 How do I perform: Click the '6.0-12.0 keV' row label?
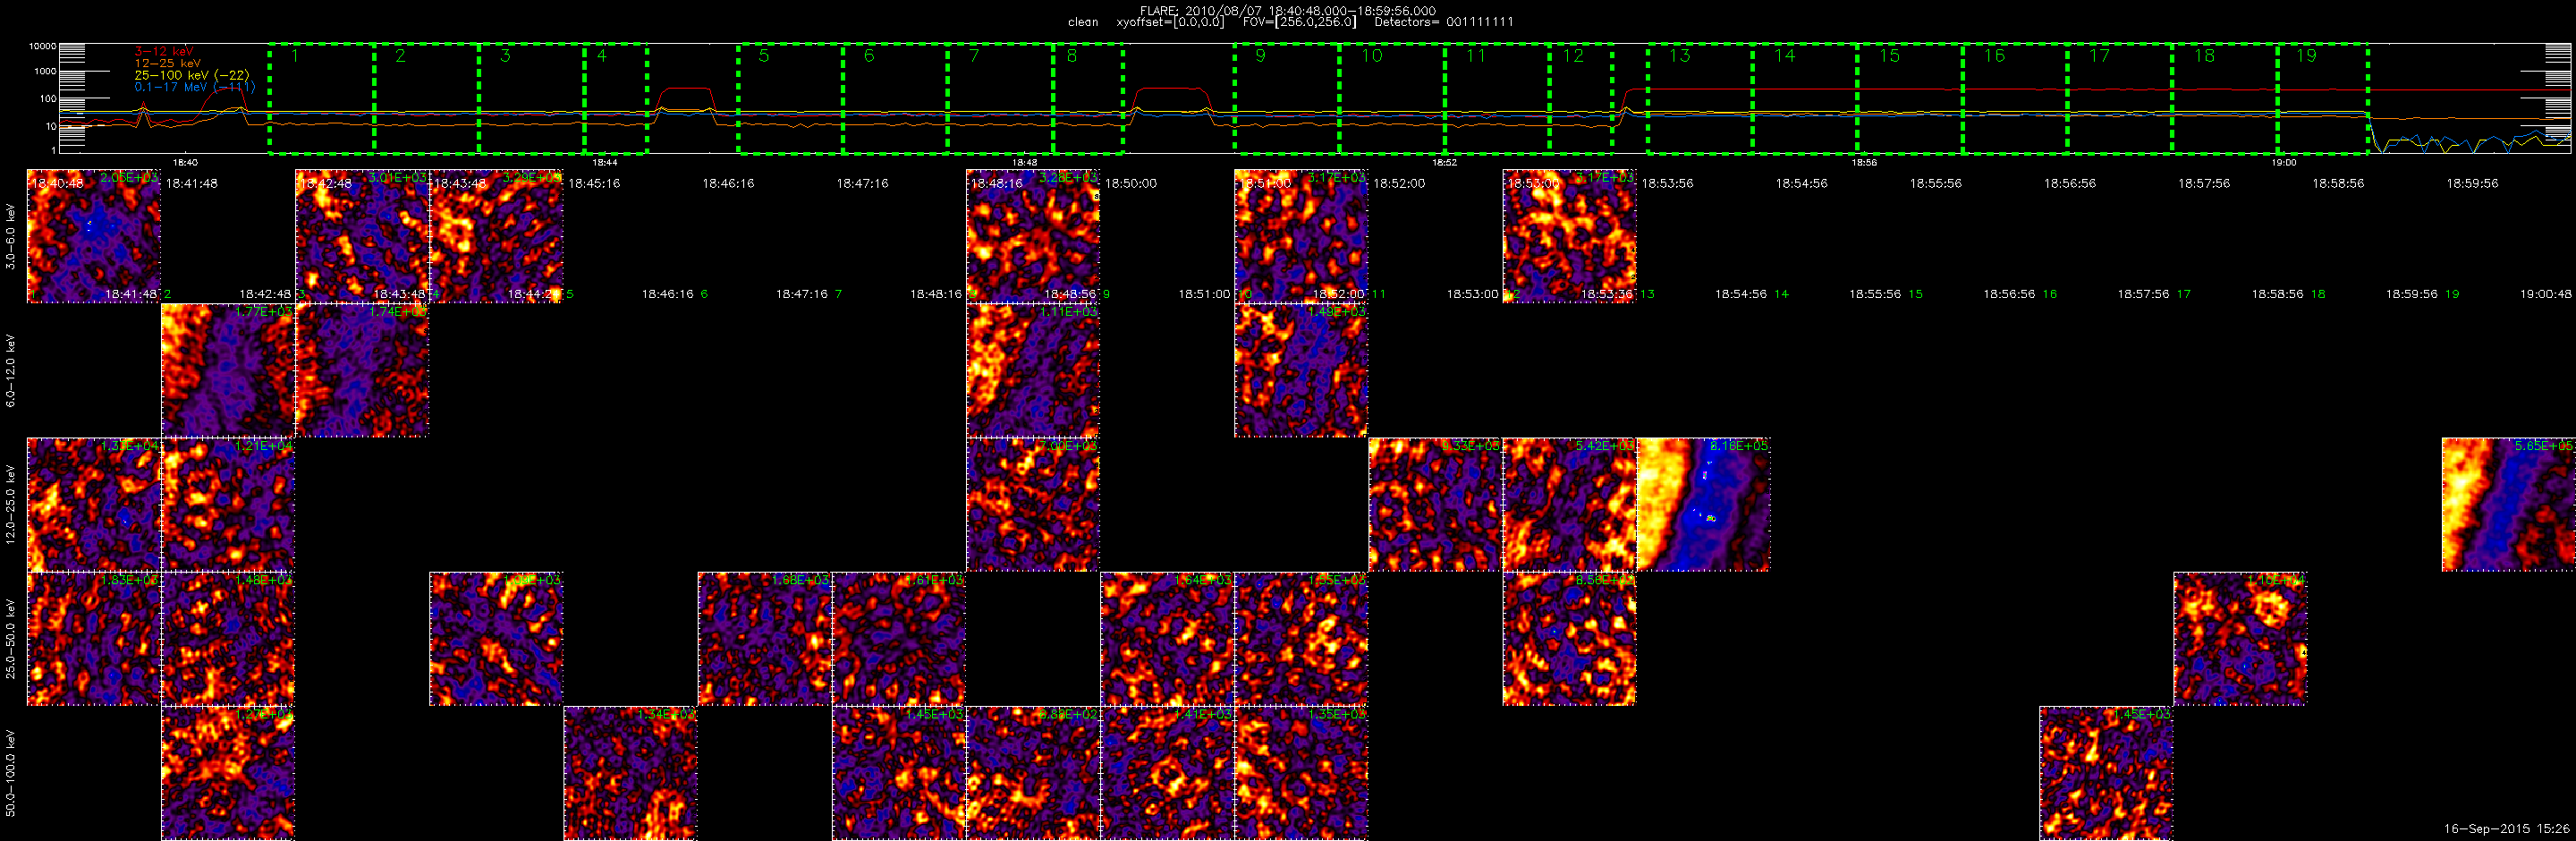click(11, 369)
